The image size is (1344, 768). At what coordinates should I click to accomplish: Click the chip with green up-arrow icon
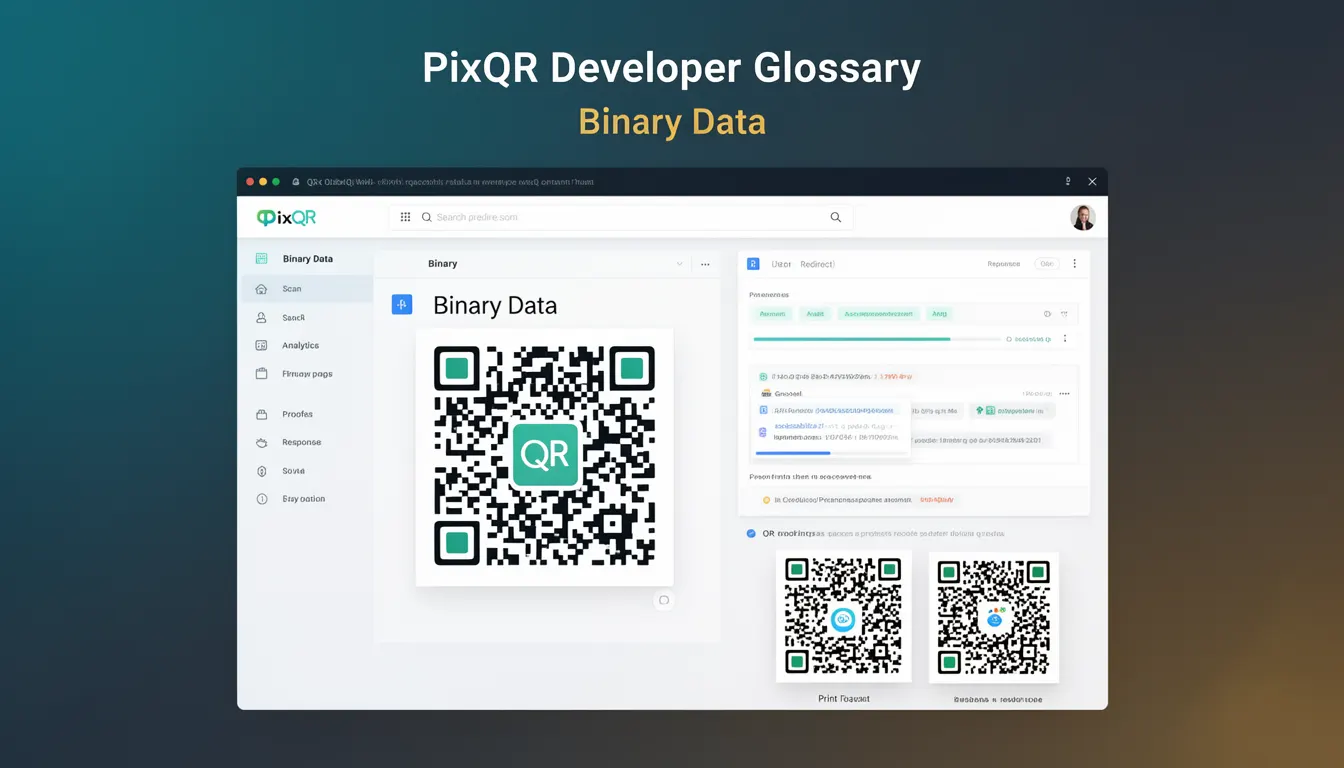(x=1011, y=411)
